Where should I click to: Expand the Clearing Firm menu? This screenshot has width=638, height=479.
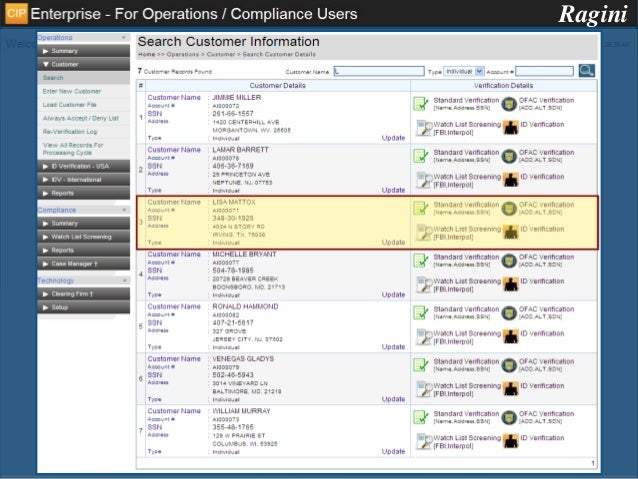[83, 294]
